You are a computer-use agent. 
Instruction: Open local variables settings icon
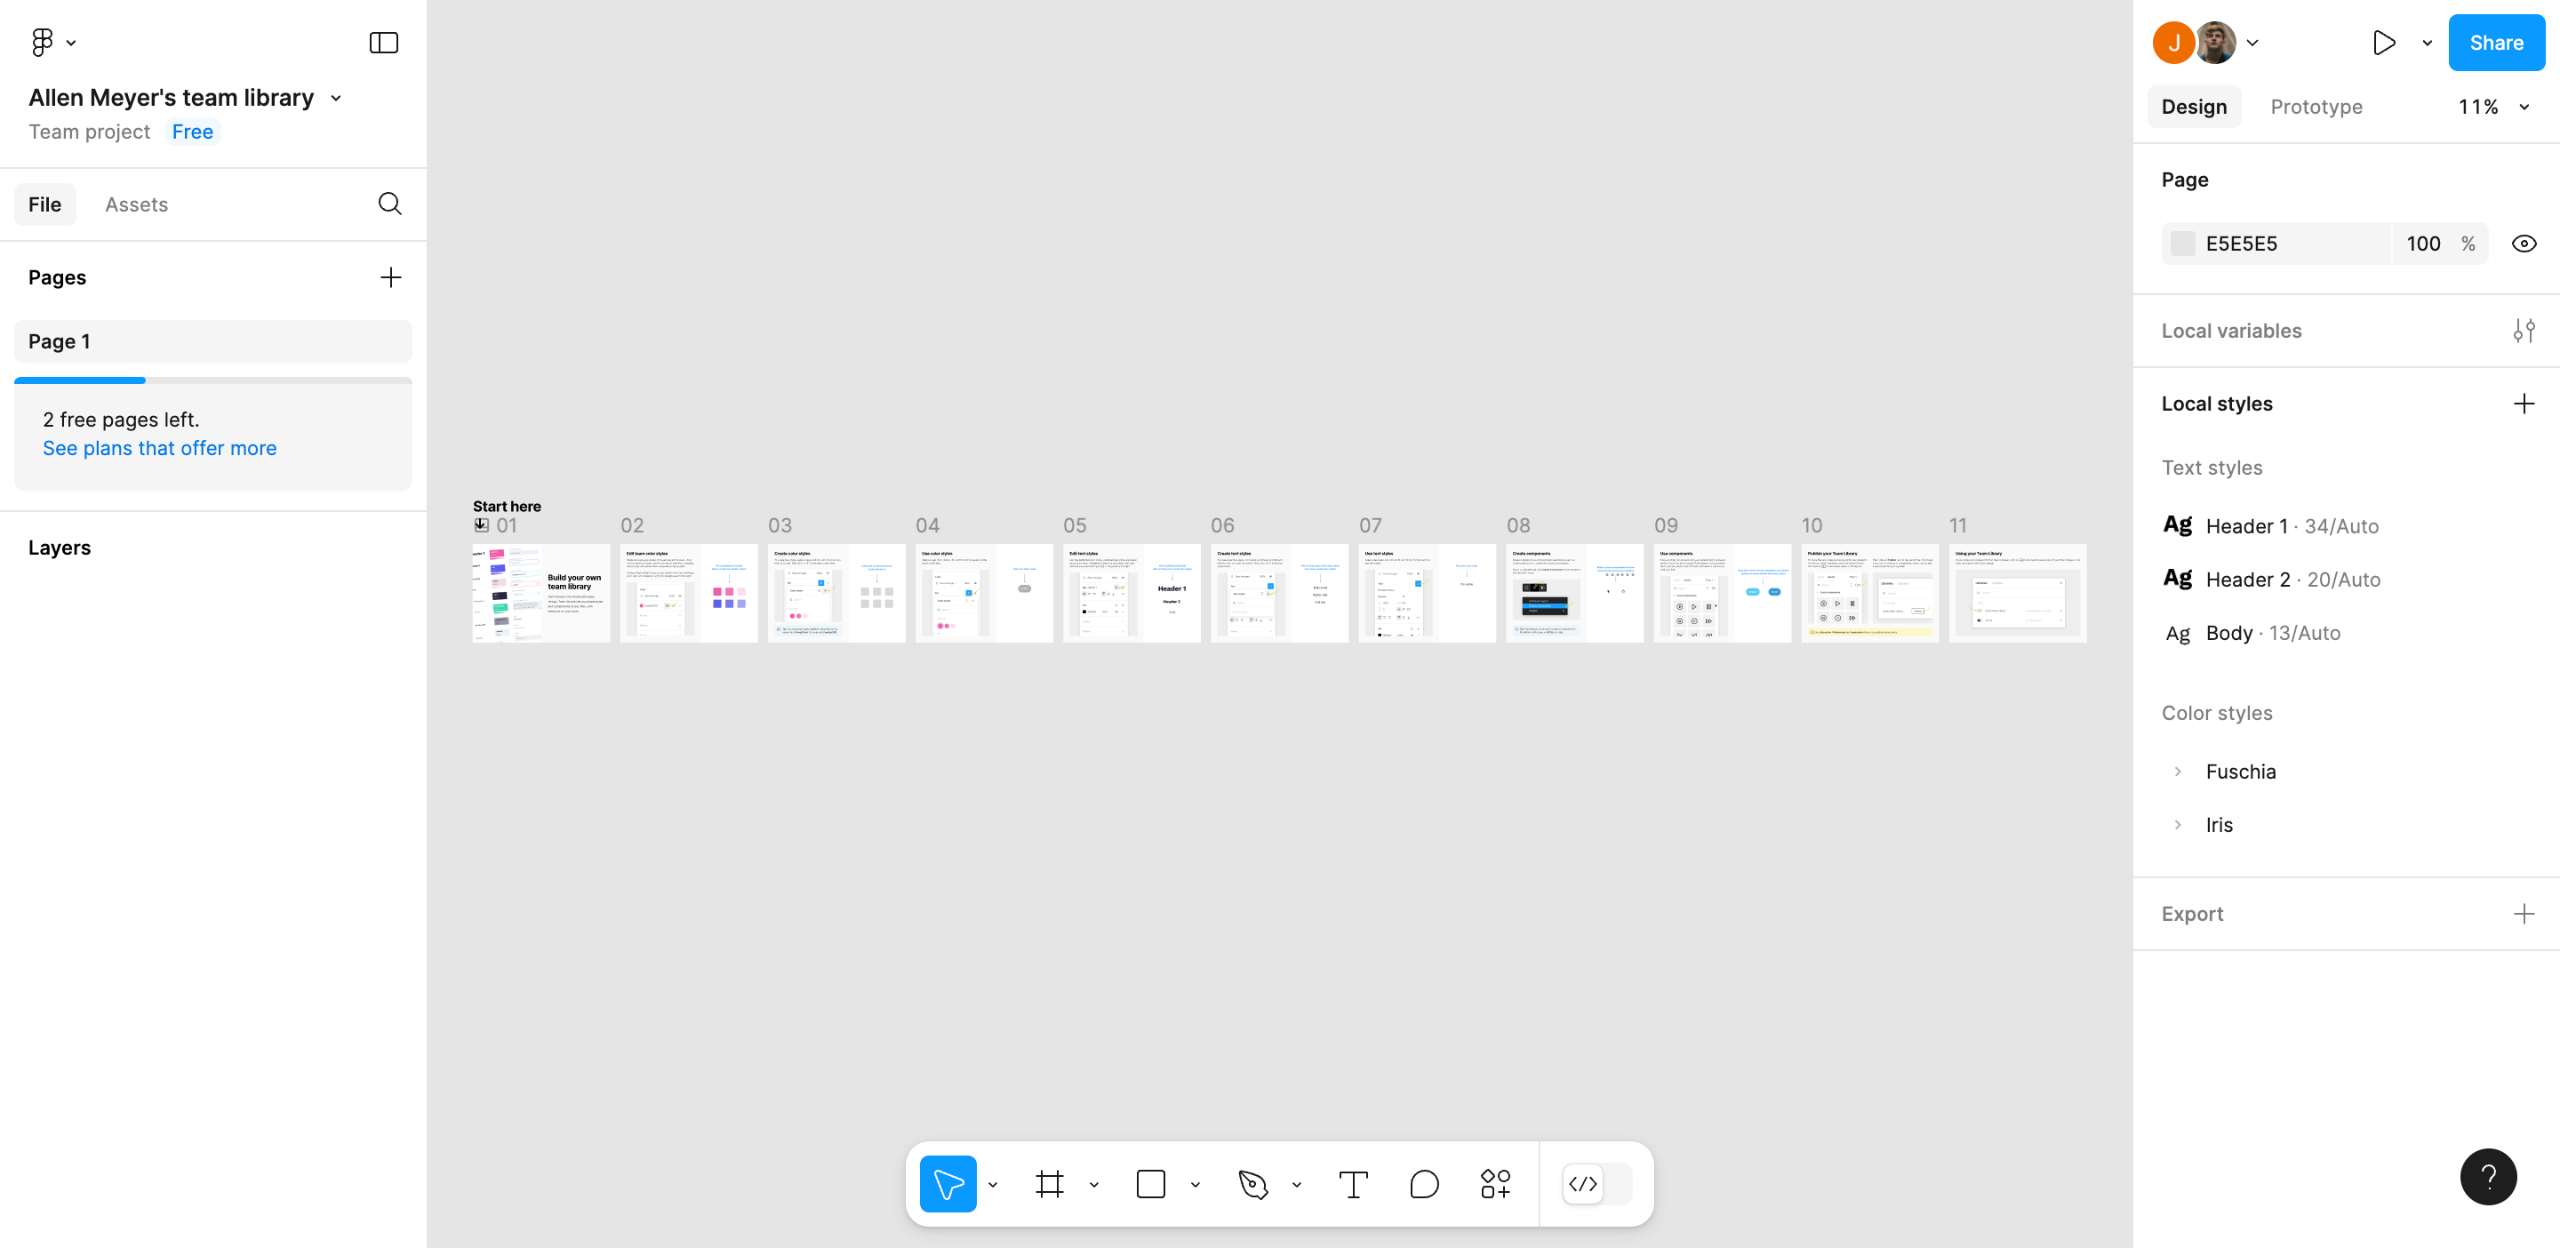2523,331
